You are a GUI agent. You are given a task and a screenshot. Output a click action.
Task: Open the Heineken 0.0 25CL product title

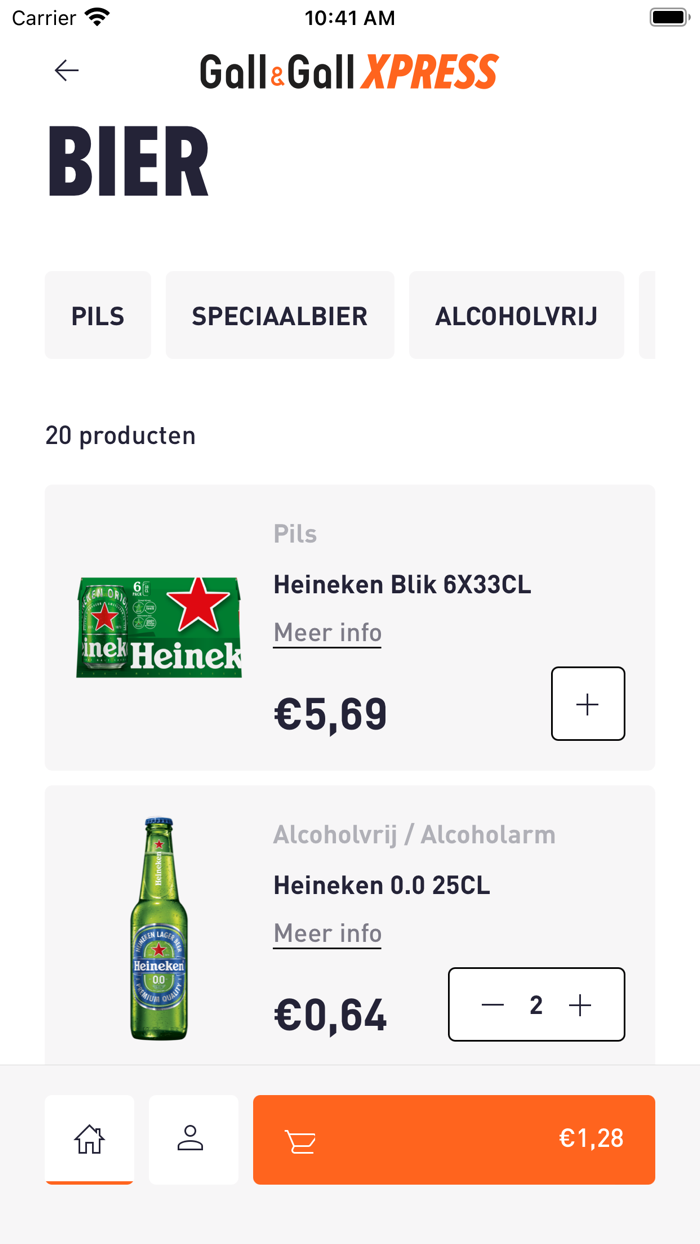point(382,885)
